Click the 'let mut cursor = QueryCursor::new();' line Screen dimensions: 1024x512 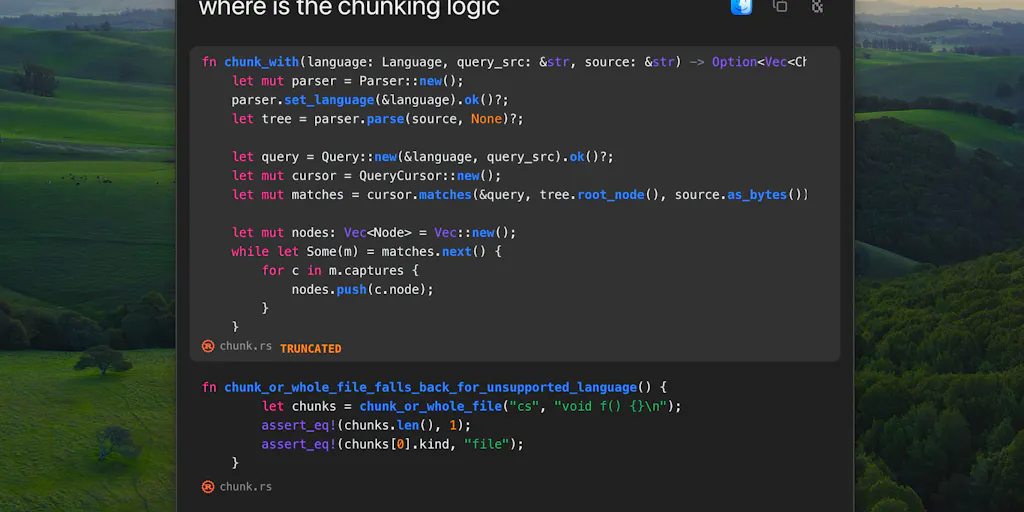[366, 176]
